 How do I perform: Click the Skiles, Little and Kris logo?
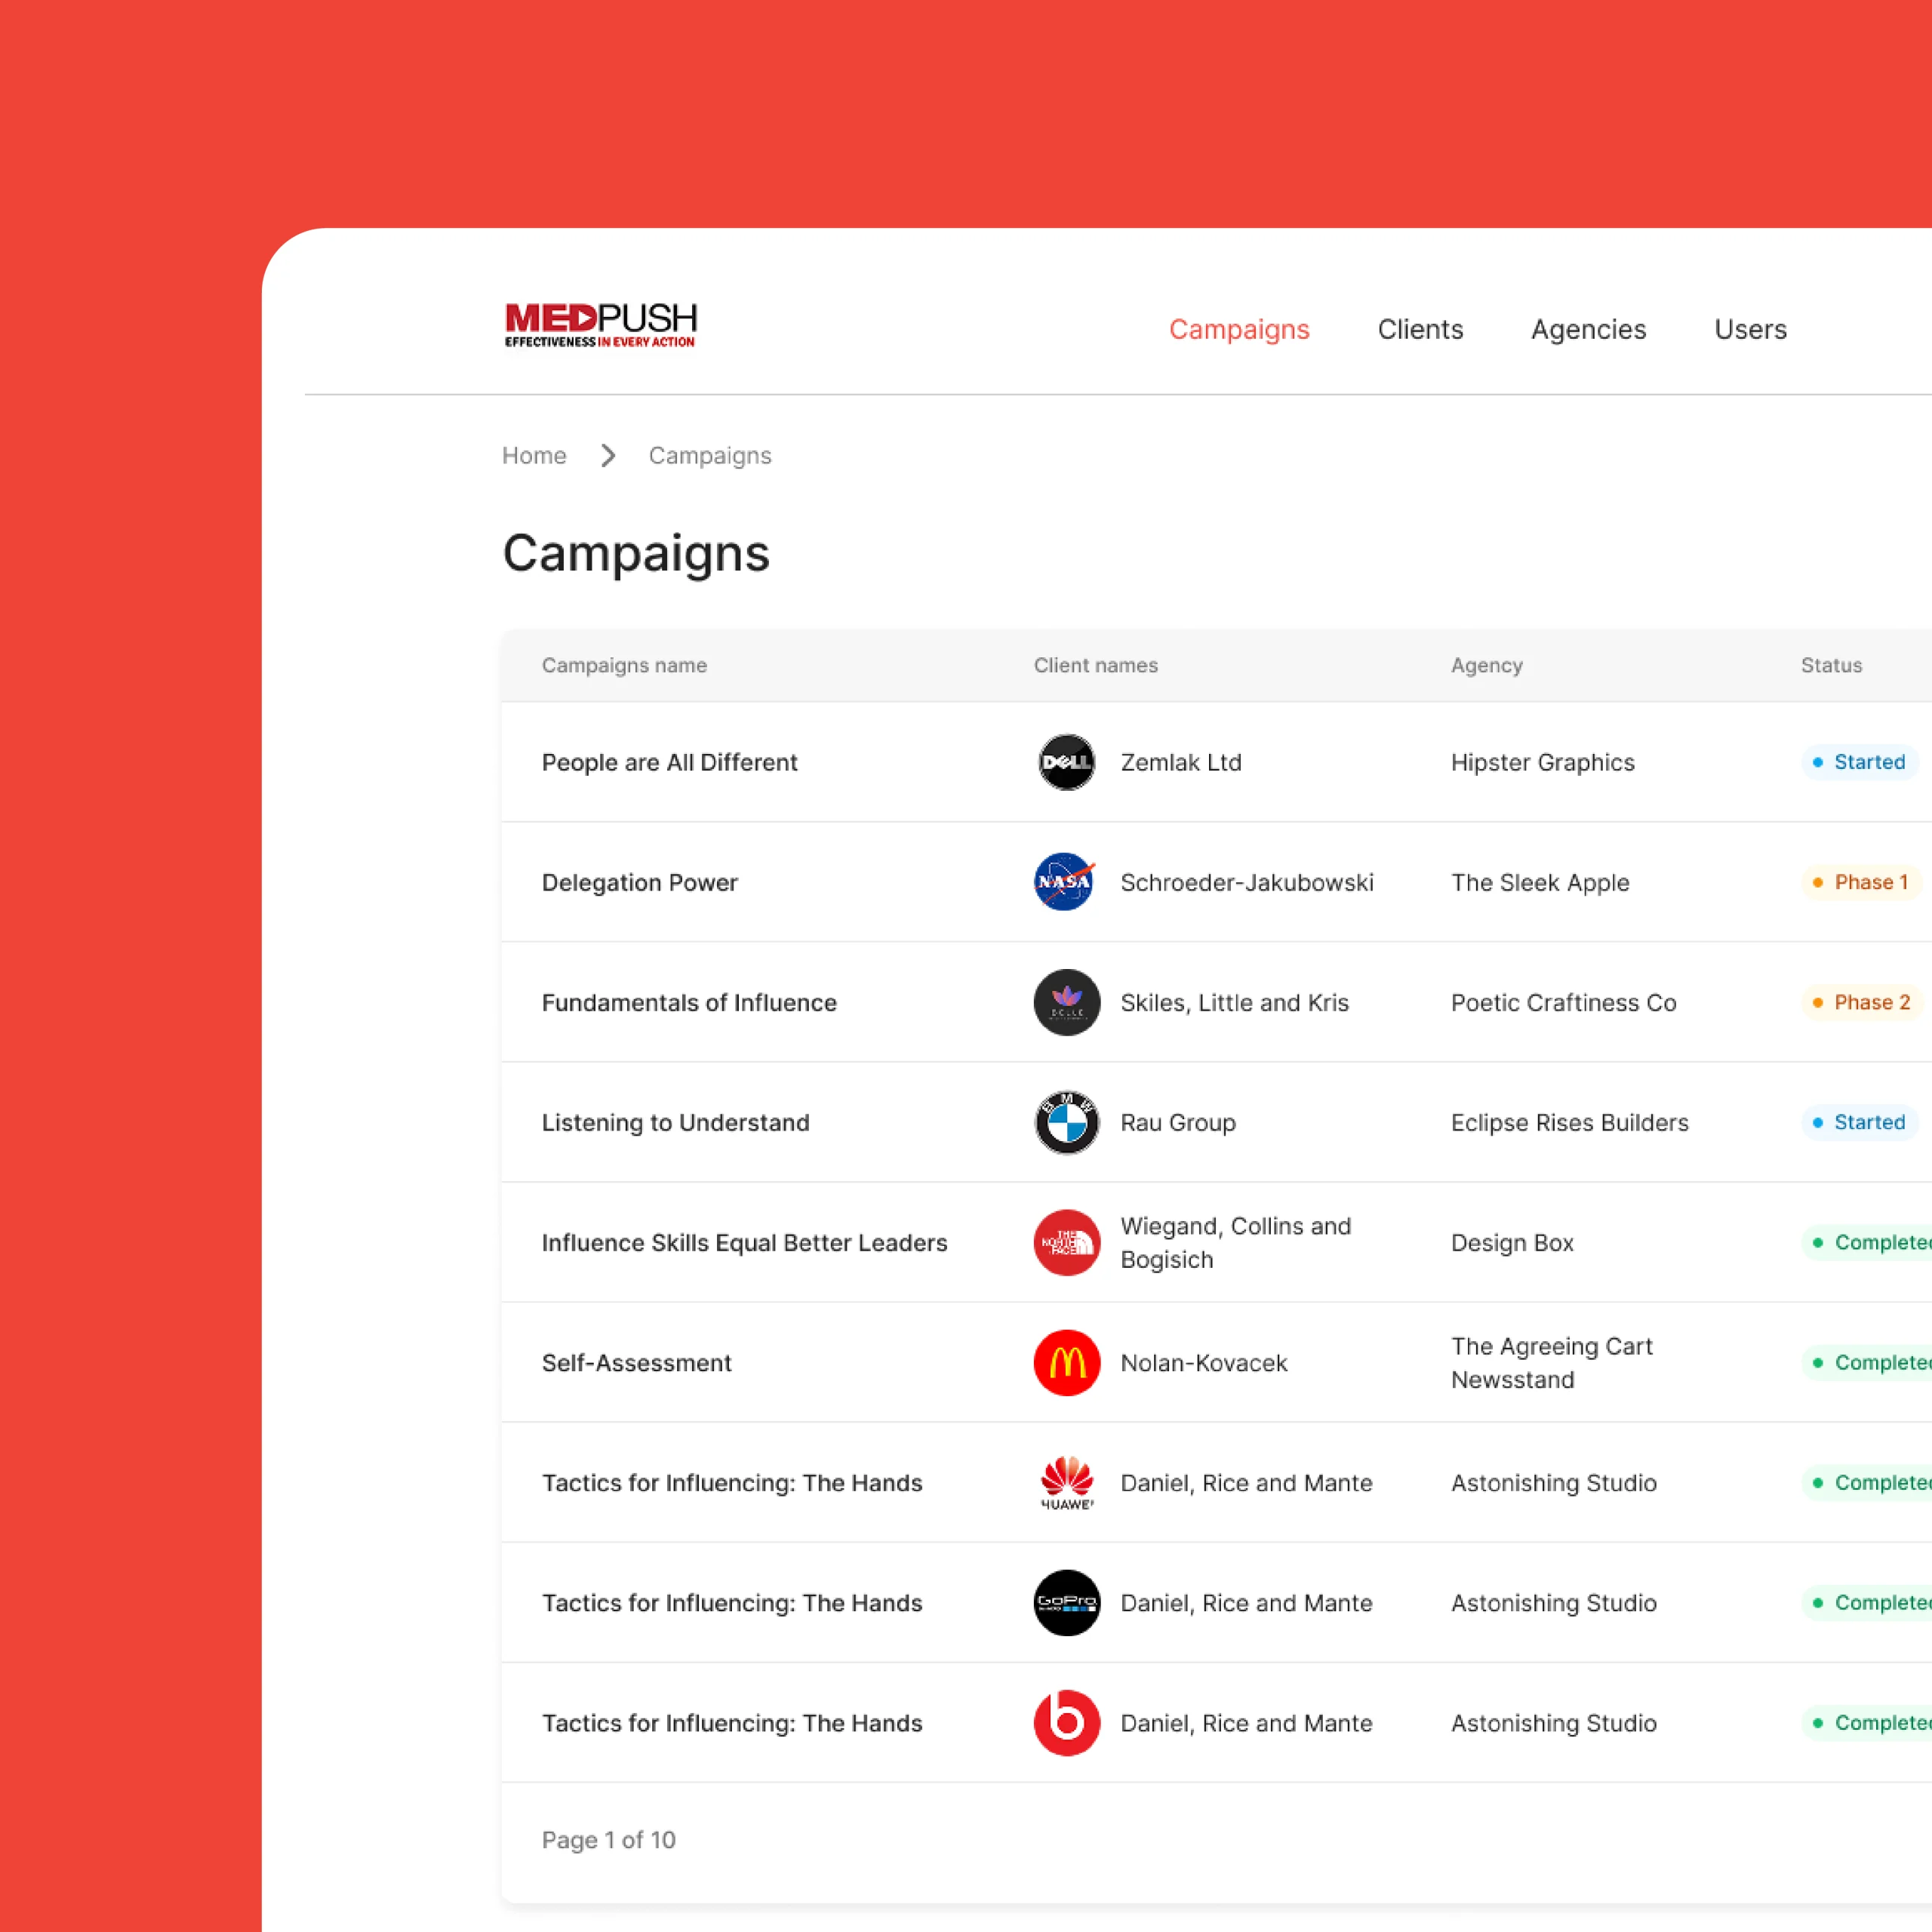pyautogui.click(x=1066, y=1002)
